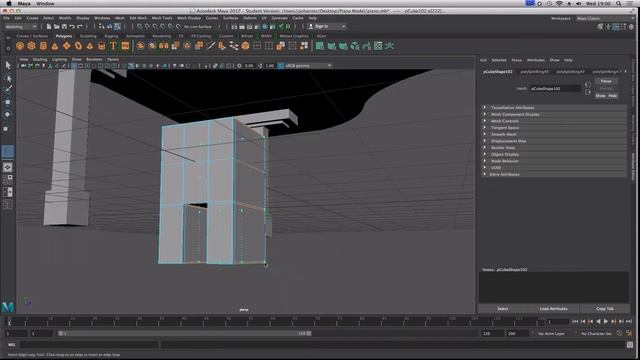This screenshot has width=640, height=360.
Task: Choose the Paint Selection tool in Tool Box
Action: tap(8, 89)
